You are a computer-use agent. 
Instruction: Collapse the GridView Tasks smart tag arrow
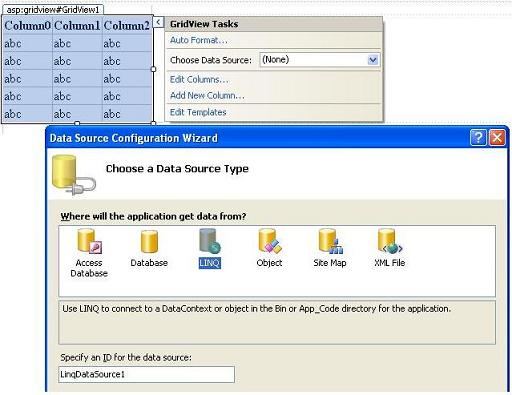[x=158, y=23]
